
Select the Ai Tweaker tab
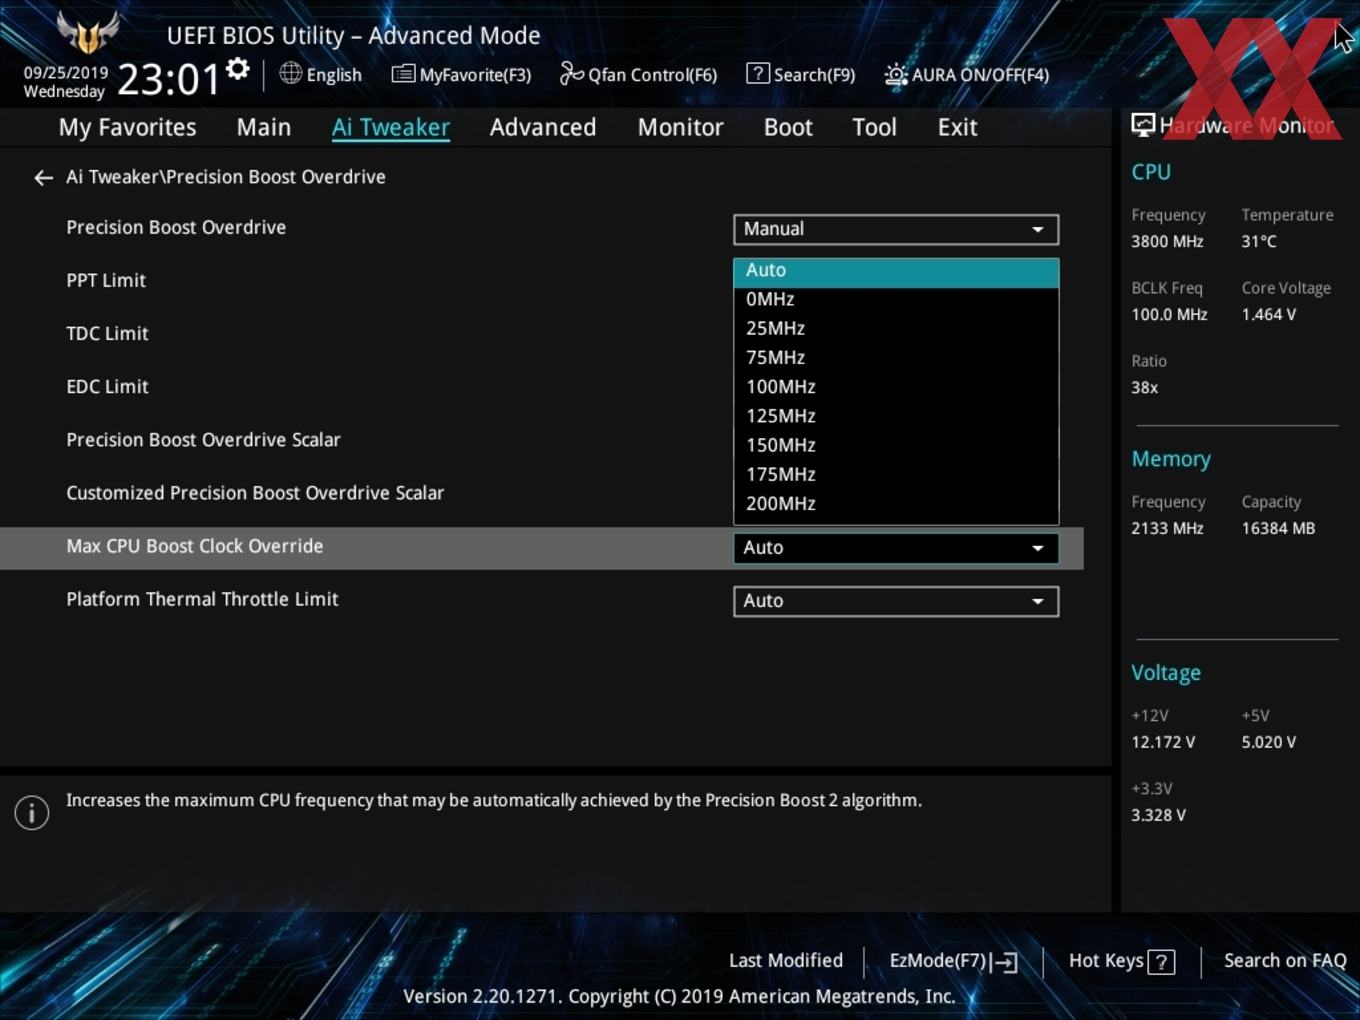click(391, 127)
